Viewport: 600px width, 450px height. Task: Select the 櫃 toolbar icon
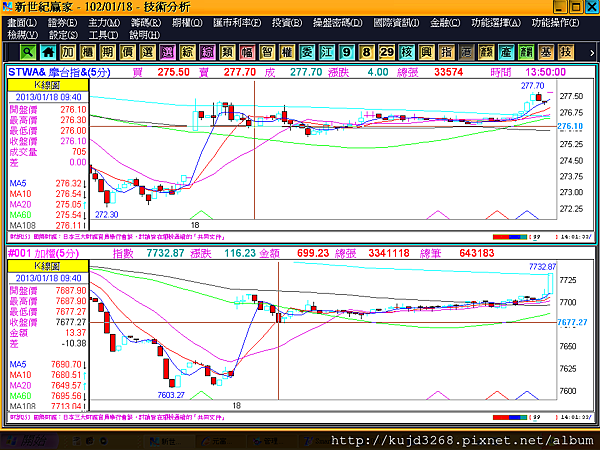click(x=88, y=52)
